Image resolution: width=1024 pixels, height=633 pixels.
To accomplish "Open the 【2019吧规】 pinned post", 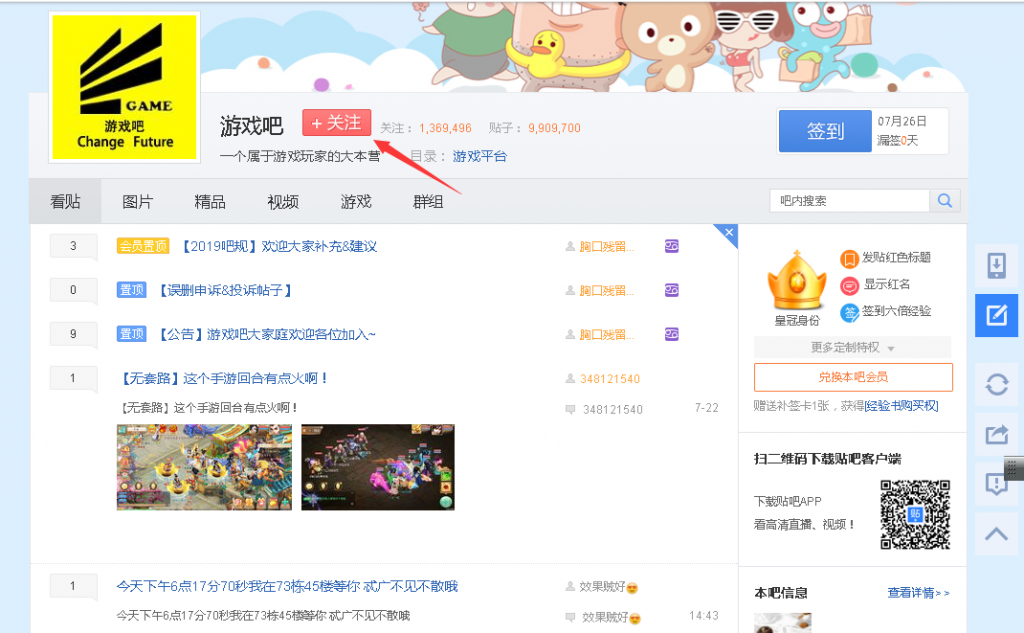I will click(278, 246).
